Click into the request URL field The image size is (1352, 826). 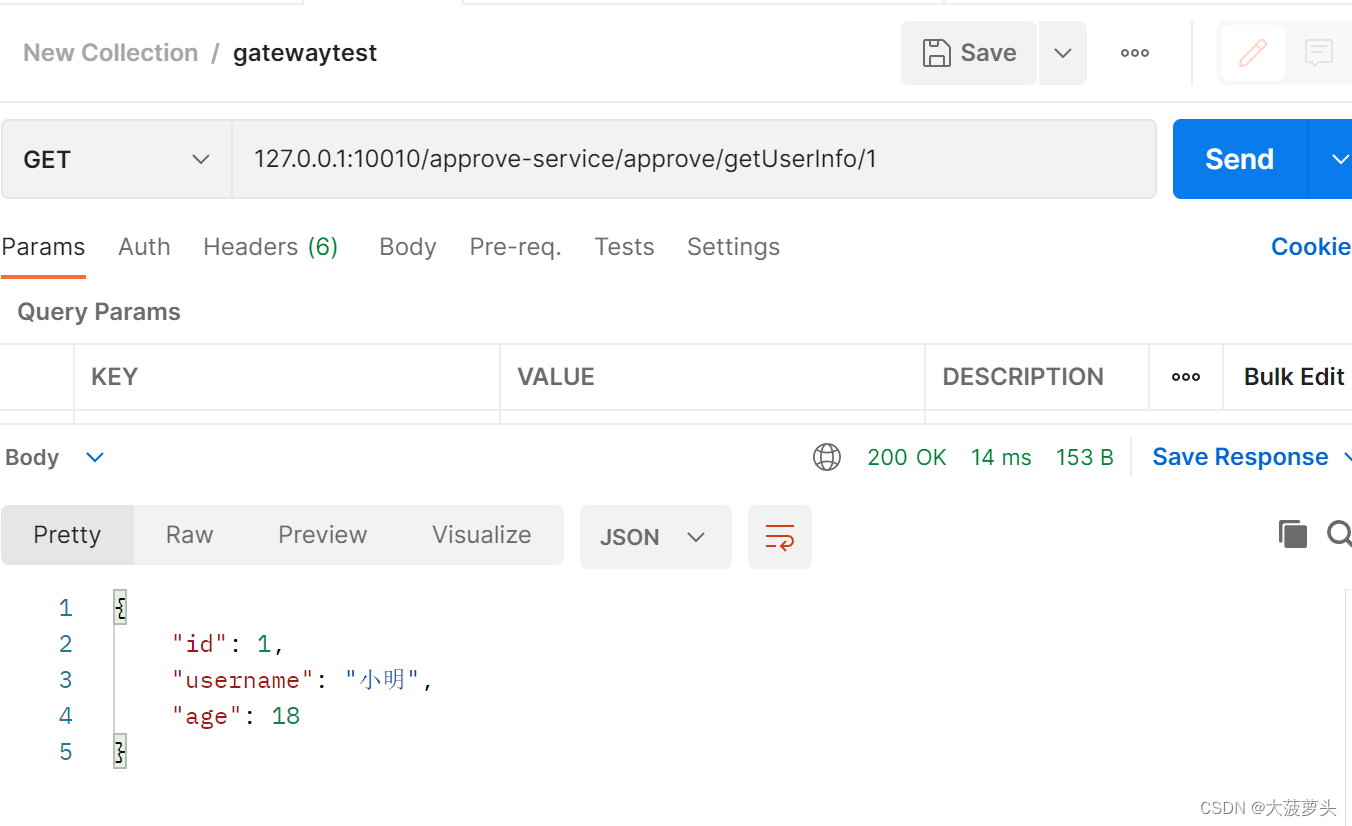click(x=694, y=159)
